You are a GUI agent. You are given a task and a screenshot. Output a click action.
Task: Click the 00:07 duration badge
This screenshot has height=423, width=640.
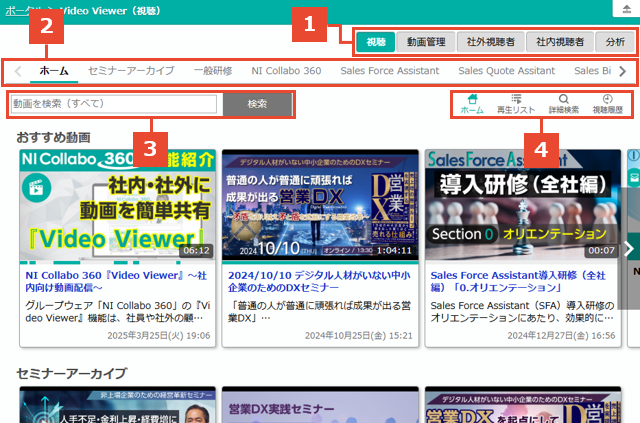pos(602,250)
